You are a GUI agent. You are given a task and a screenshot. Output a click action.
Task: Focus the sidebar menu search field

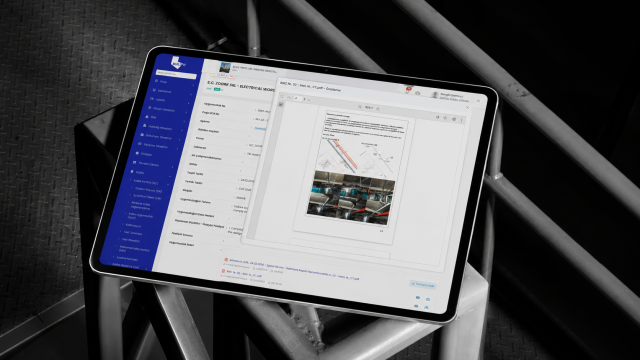point(176,75)
